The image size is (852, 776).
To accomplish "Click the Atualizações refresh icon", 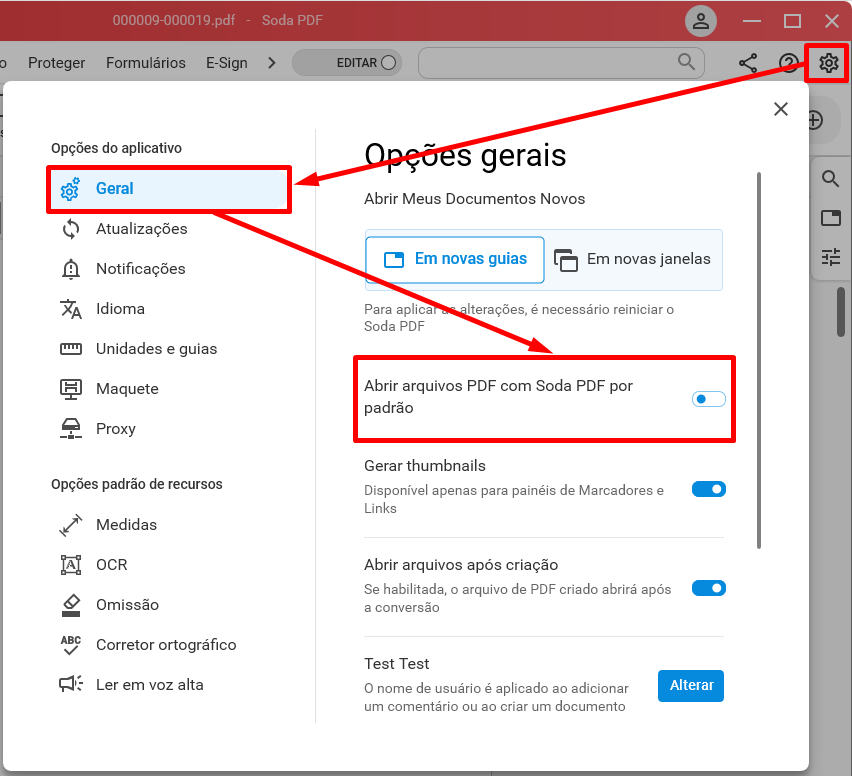I will [x=71, y=229].
